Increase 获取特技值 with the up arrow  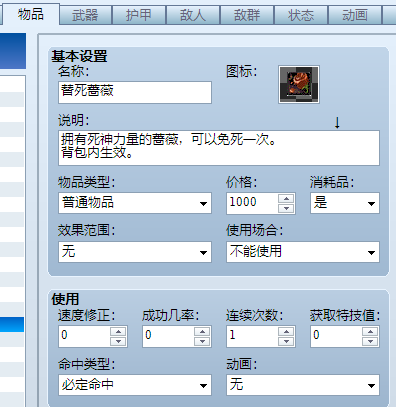click(x=370, y=331)
